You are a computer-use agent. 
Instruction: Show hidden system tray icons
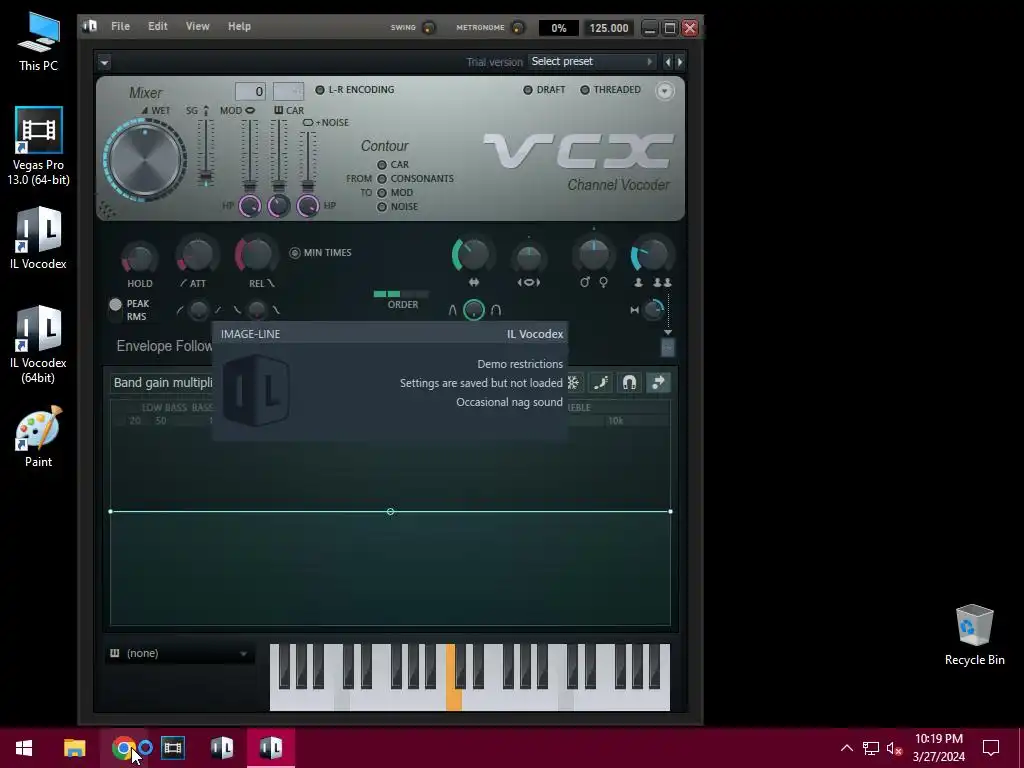[x=846, y=748]
